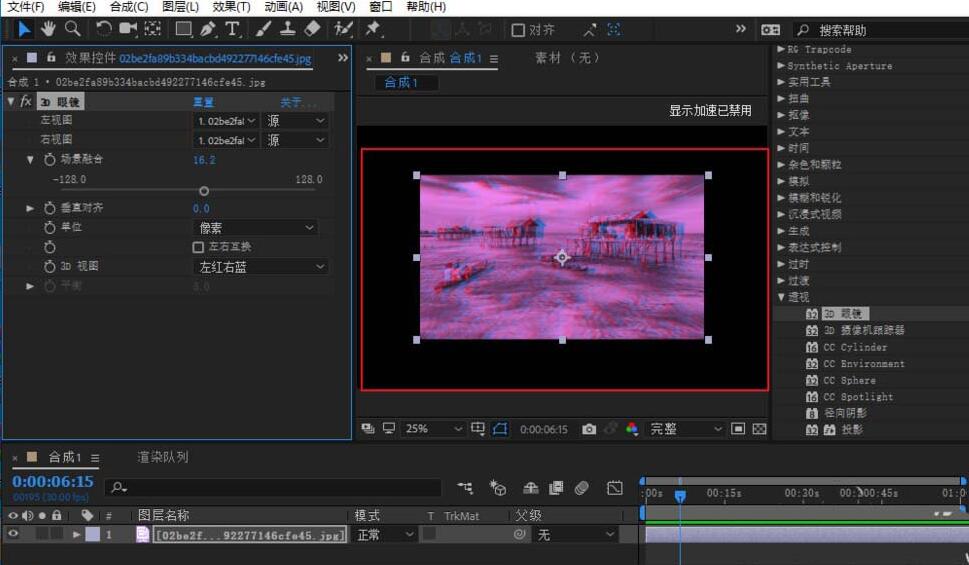Select the Puppet Pin tool

point(373,28)
